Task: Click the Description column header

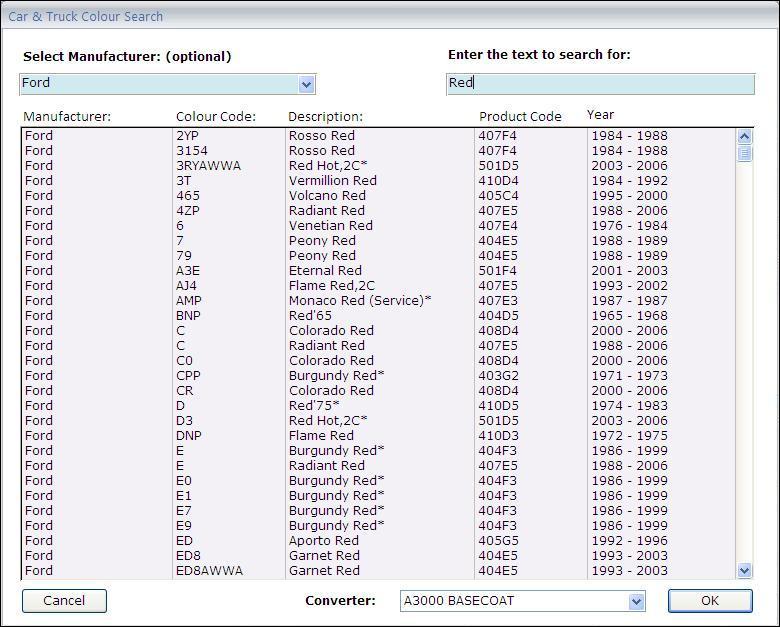Action: (325, 117)
